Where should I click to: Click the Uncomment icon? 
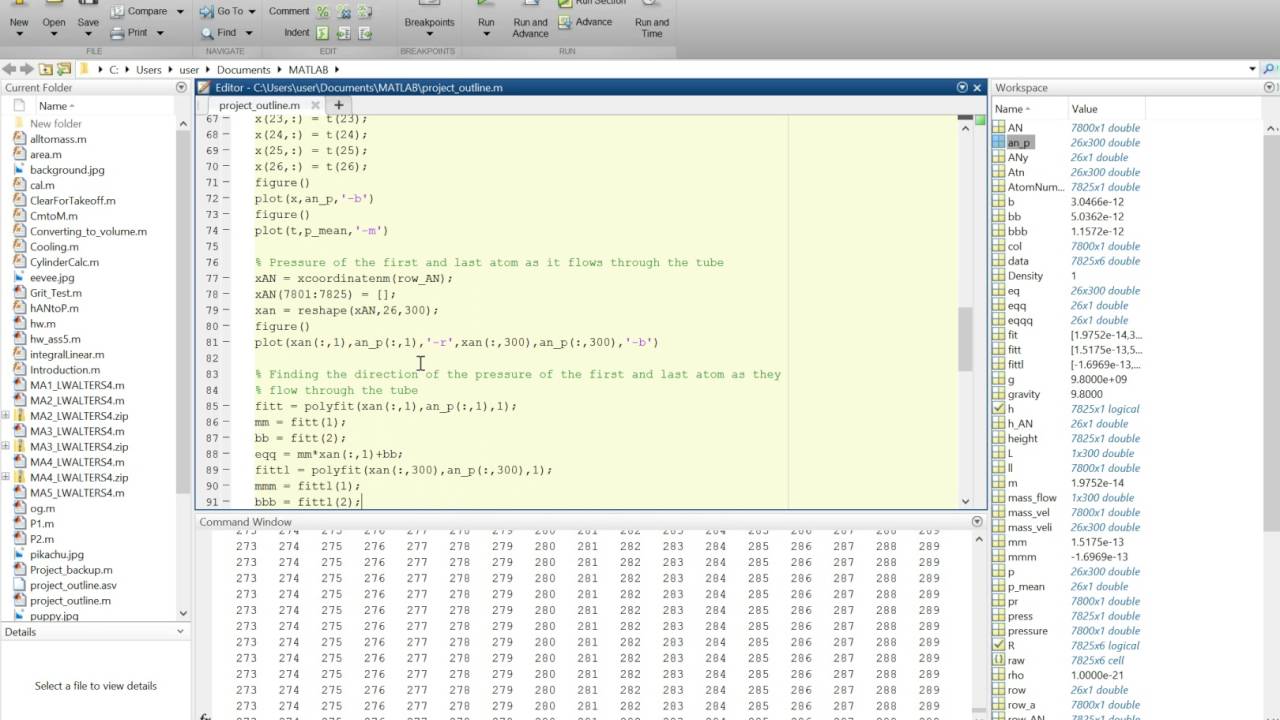pyautogui.click(x=344, y=12)
